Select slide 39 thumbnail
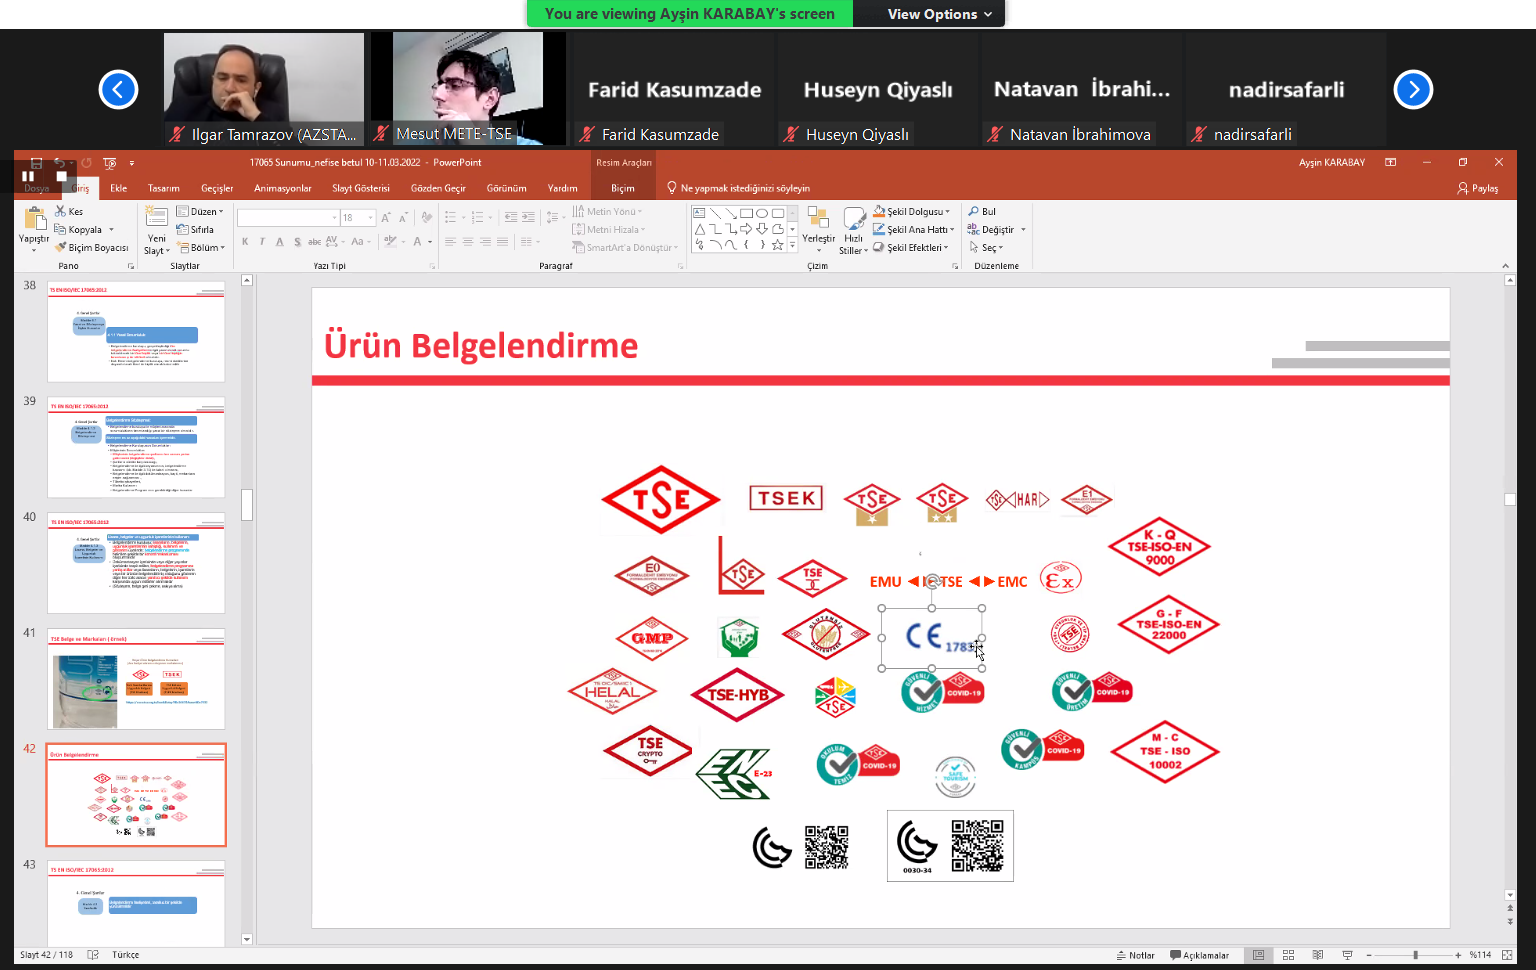The height and width of the screenshot is (970, 1536). pos(136,447)
